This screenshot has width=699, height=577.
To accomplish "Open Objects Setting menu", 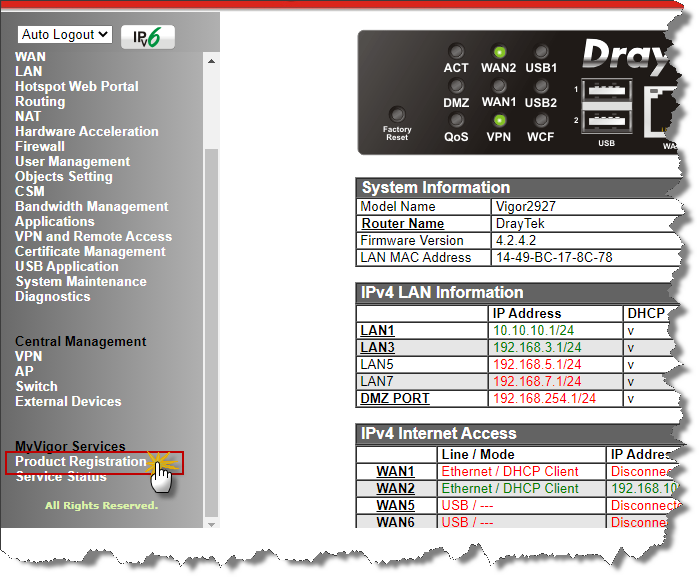I will (x=64, y=177).
